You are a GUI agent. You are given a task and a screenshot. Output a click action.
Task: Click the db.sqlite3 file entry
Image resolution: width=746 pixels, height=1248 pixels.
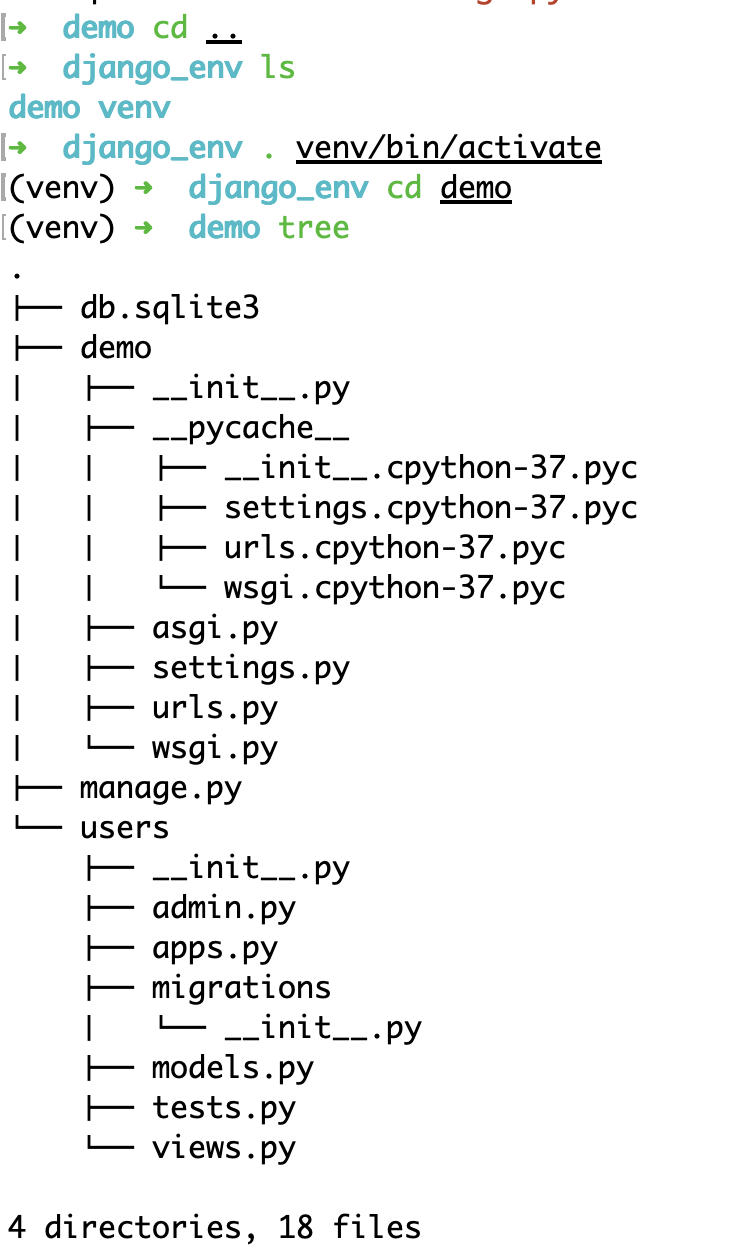(x=169, y=307)
